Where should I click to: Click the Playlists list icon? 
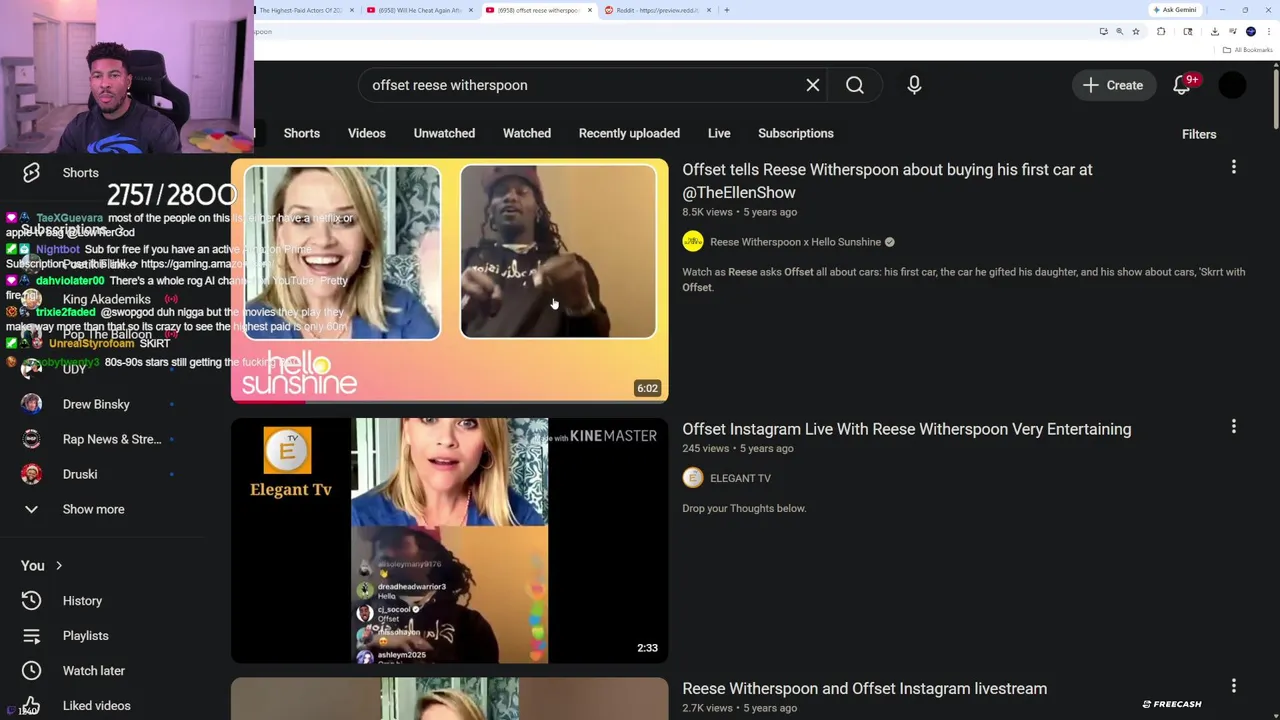click(31, 636)
